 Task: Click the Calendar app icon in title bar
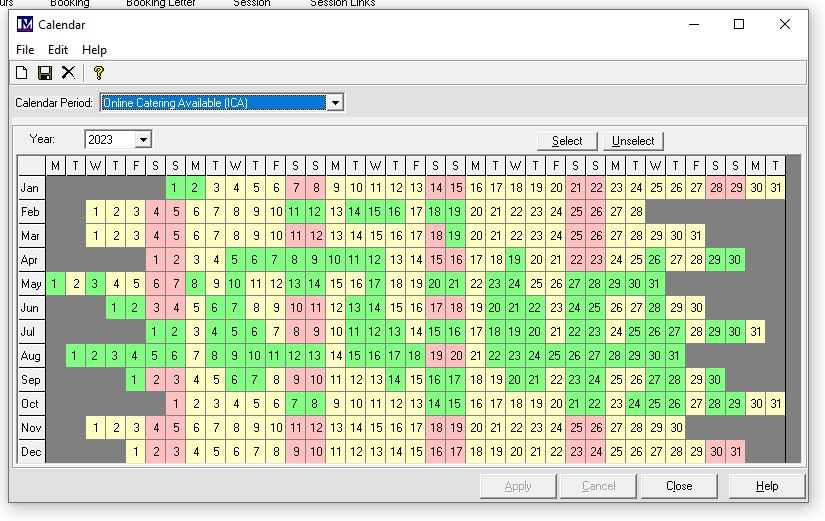[25, 24]
